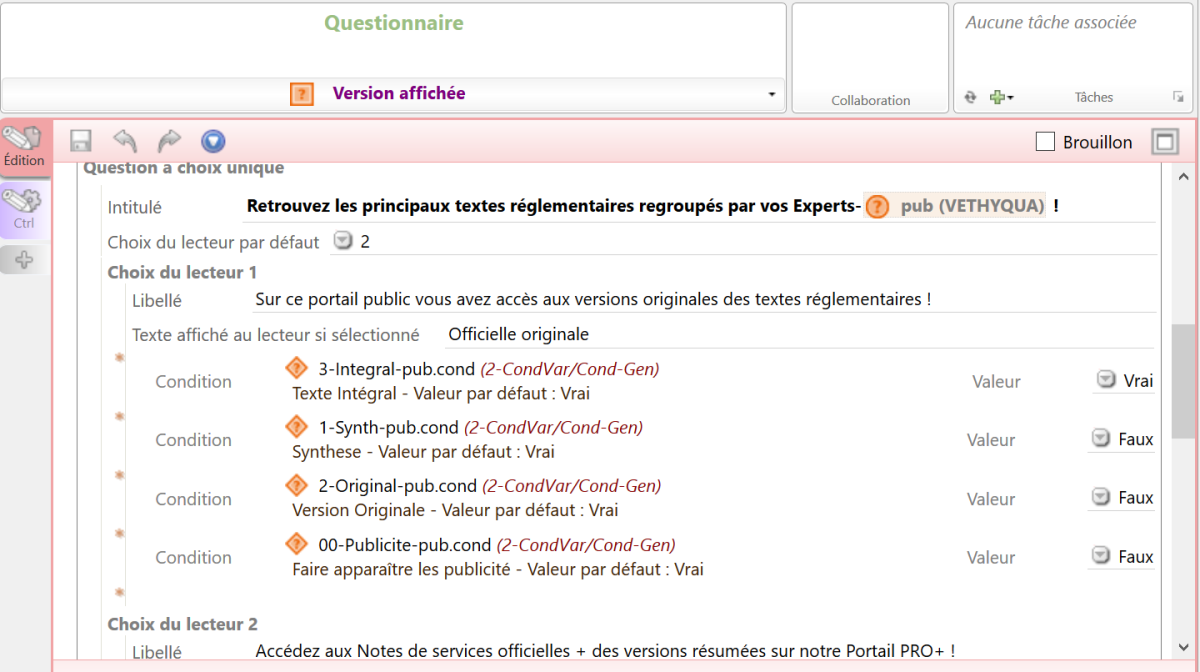Click the save disk icon in toolbar
The width and height of the screenshot is (1200, 672).
point(80,141)
